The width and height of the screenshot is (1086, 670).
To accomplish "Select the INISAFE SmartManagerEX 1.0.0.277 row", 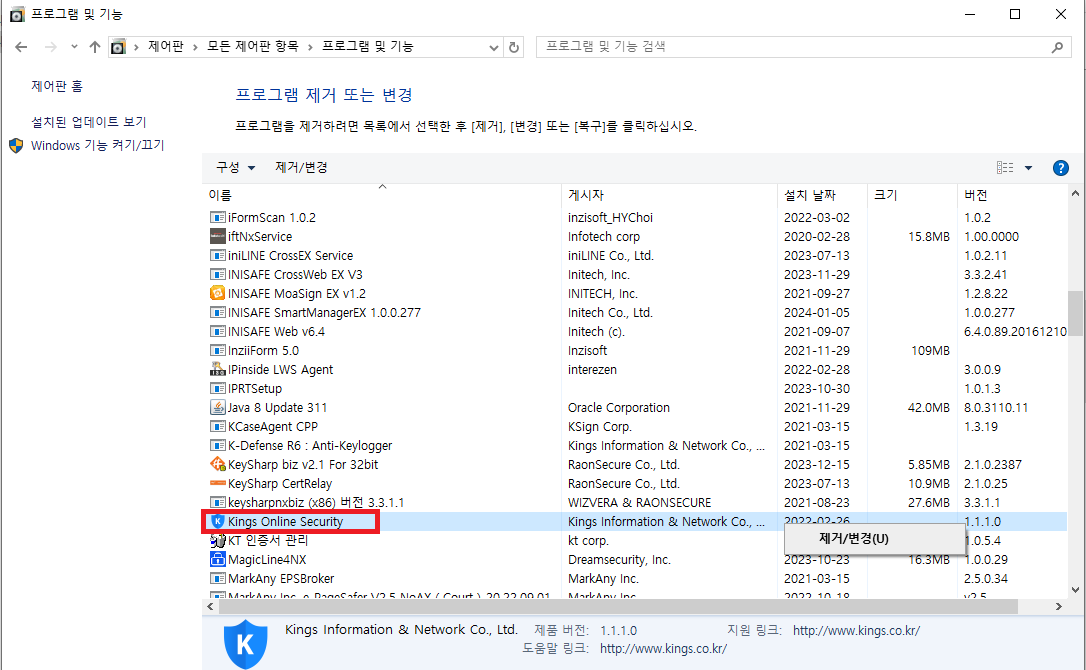I will 635,312.
